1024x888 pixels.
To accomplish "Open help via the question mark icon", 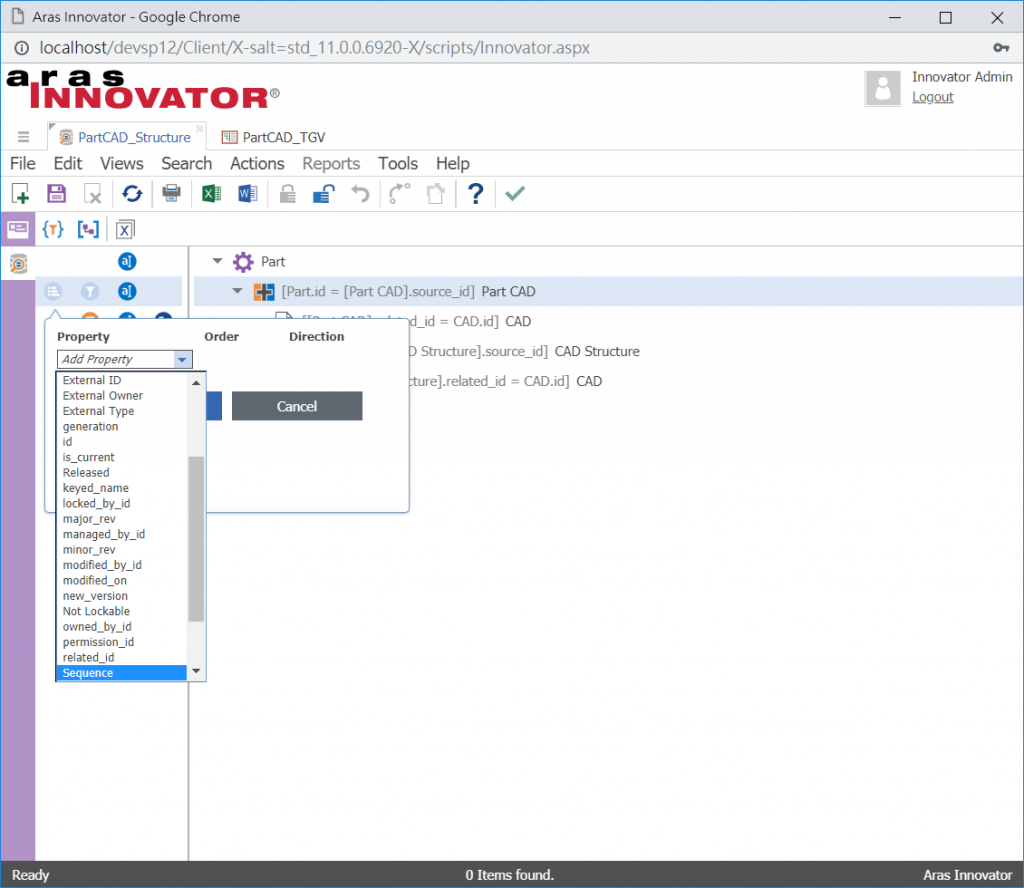I will pyautogui.click(x=475, y=194).
